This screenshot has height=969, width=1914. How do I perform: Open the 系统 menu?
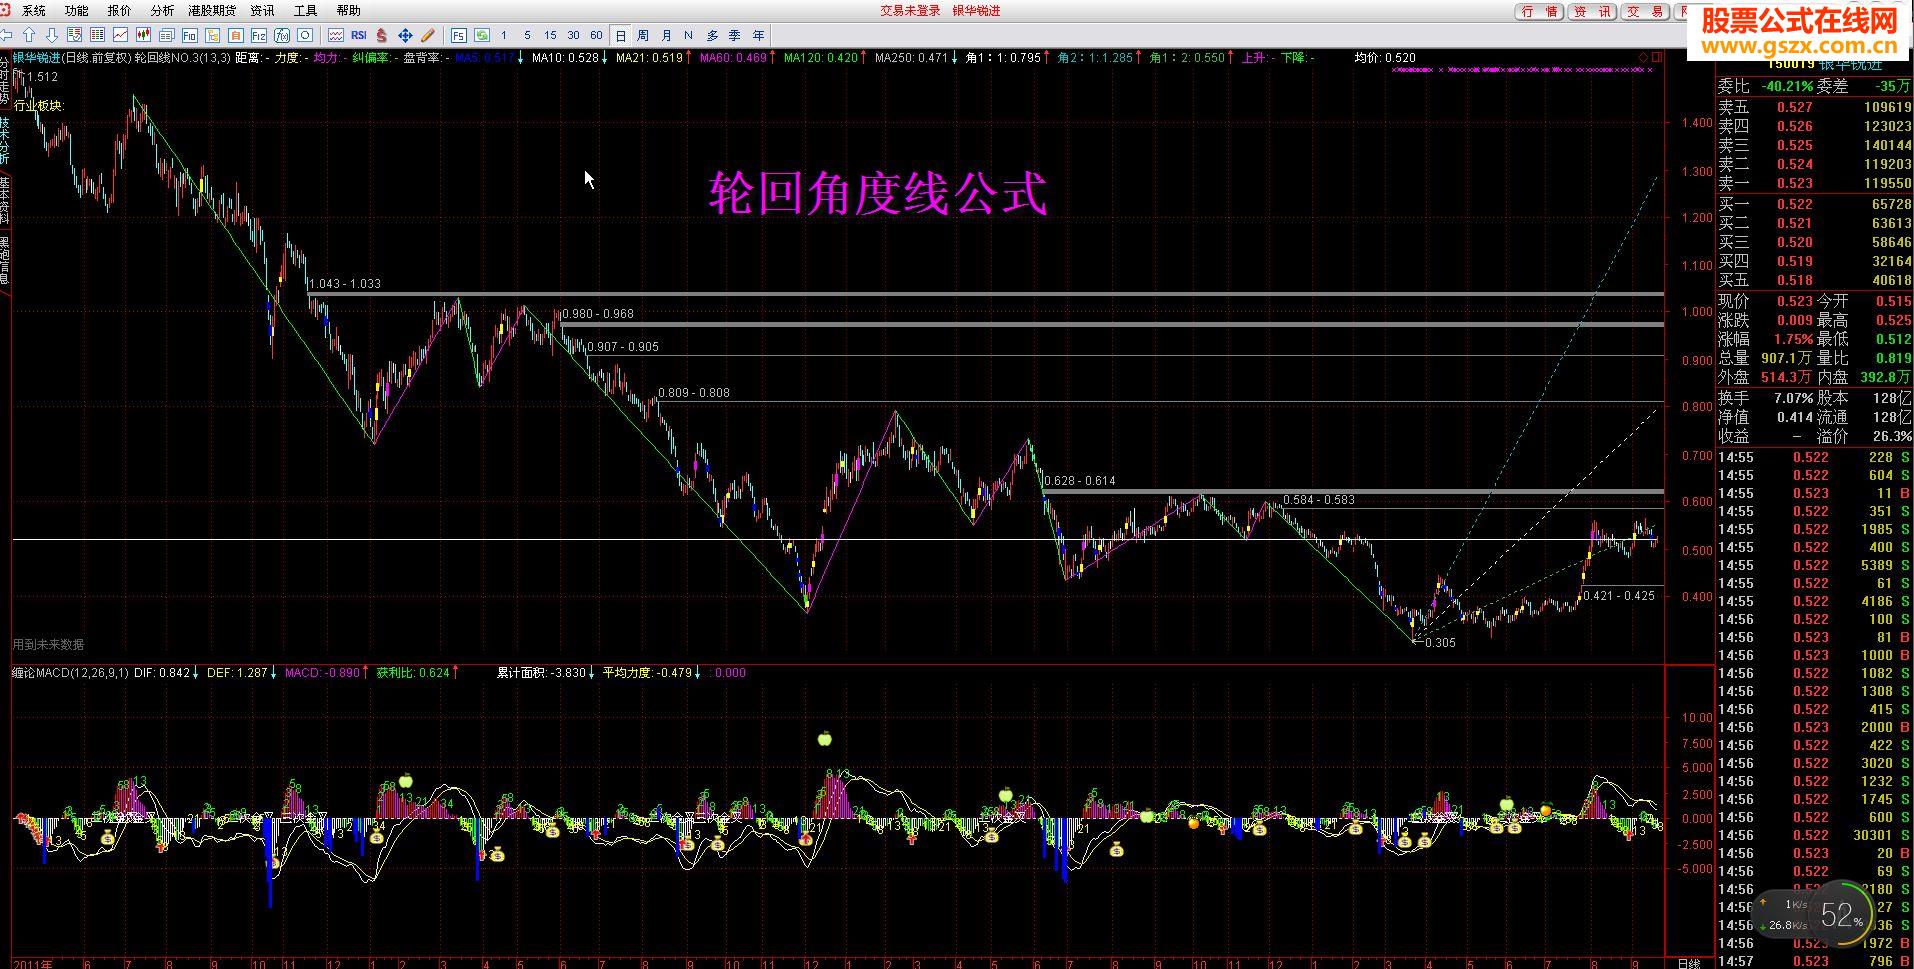click(33, 11)
